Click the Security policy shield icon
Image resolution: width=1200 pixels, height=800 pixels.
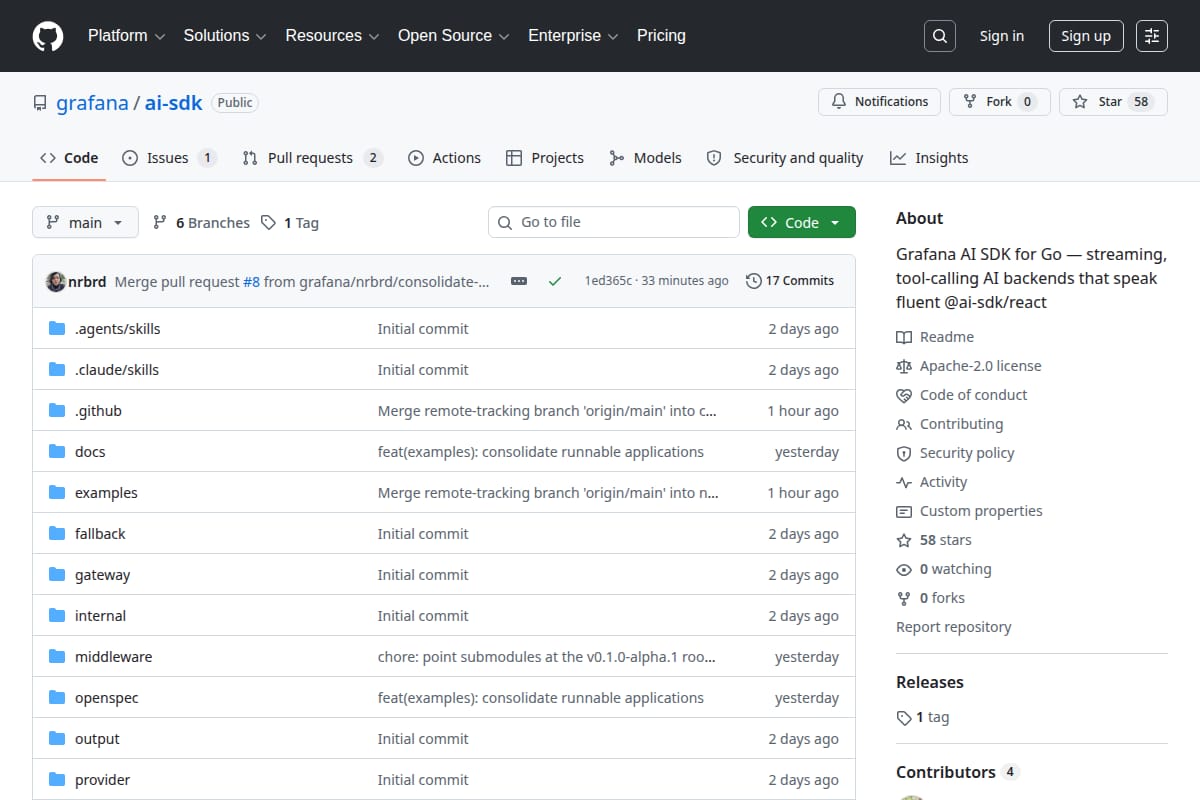pos(904,453)
